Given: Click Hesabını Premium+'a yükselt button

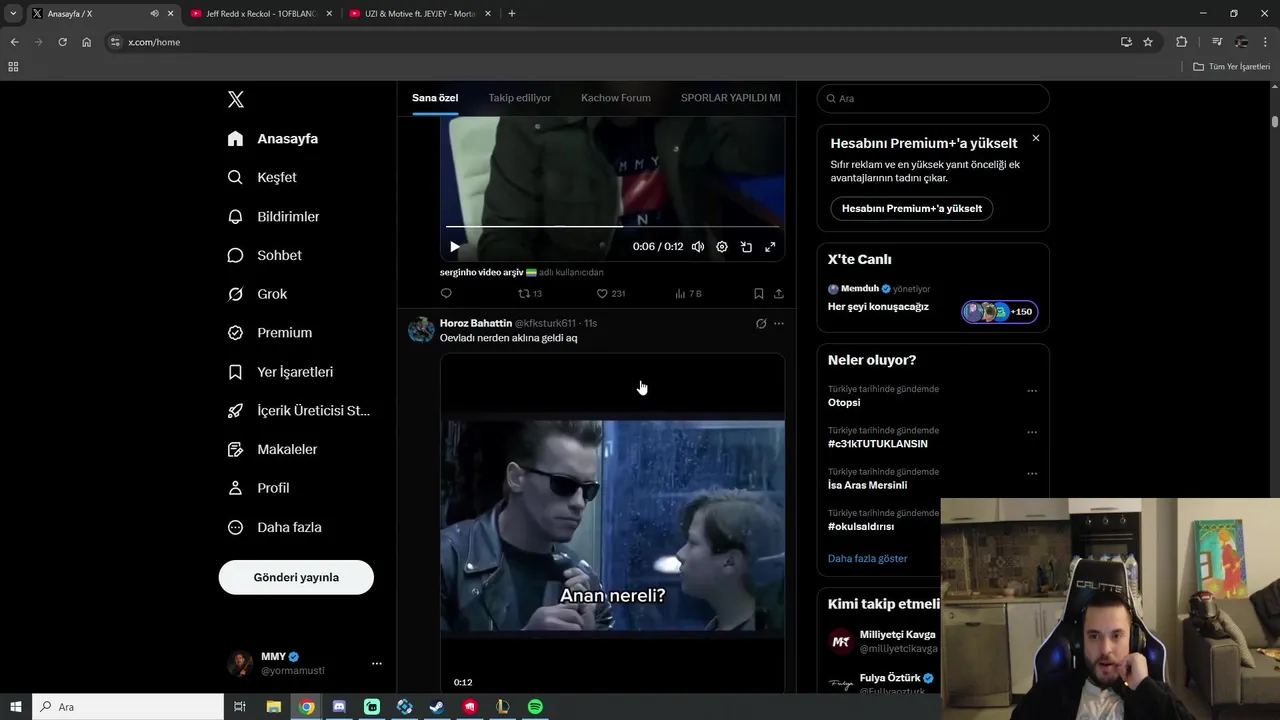Looking at the screenshot, I should pos(911,208).
